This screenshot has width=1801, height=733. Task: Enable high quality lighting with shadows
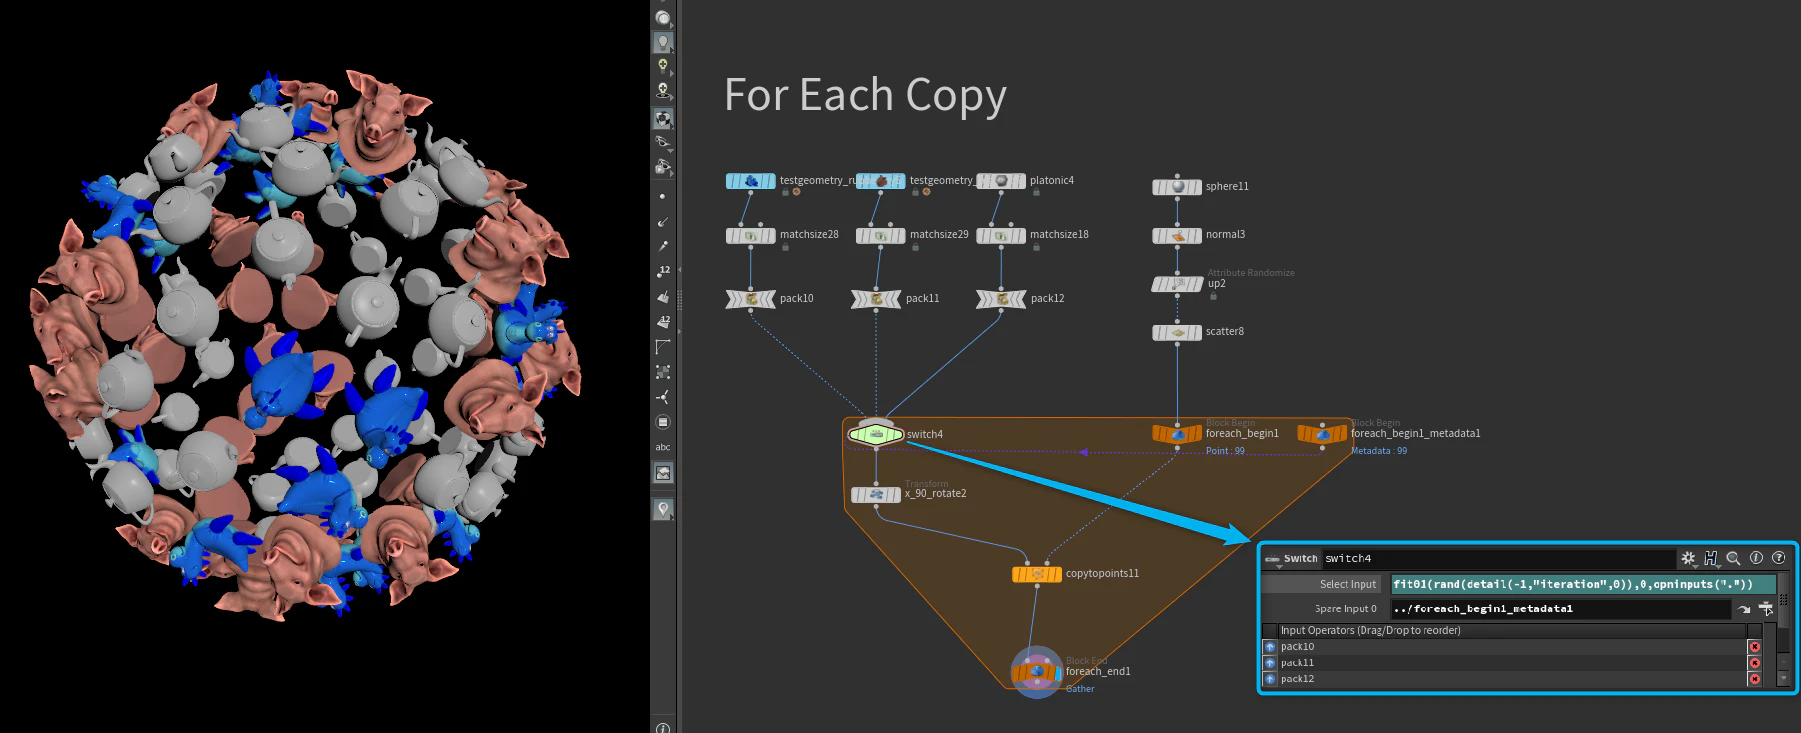(x=662, y=91)
